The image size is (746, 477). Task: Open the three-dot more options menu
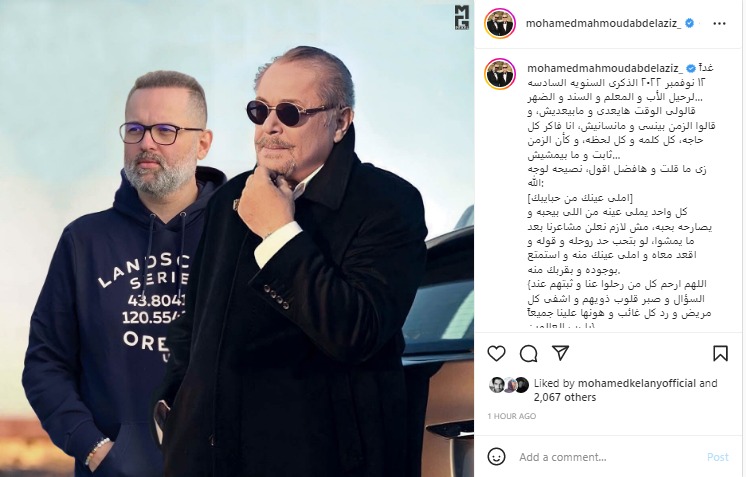click(x=719, y=23)
